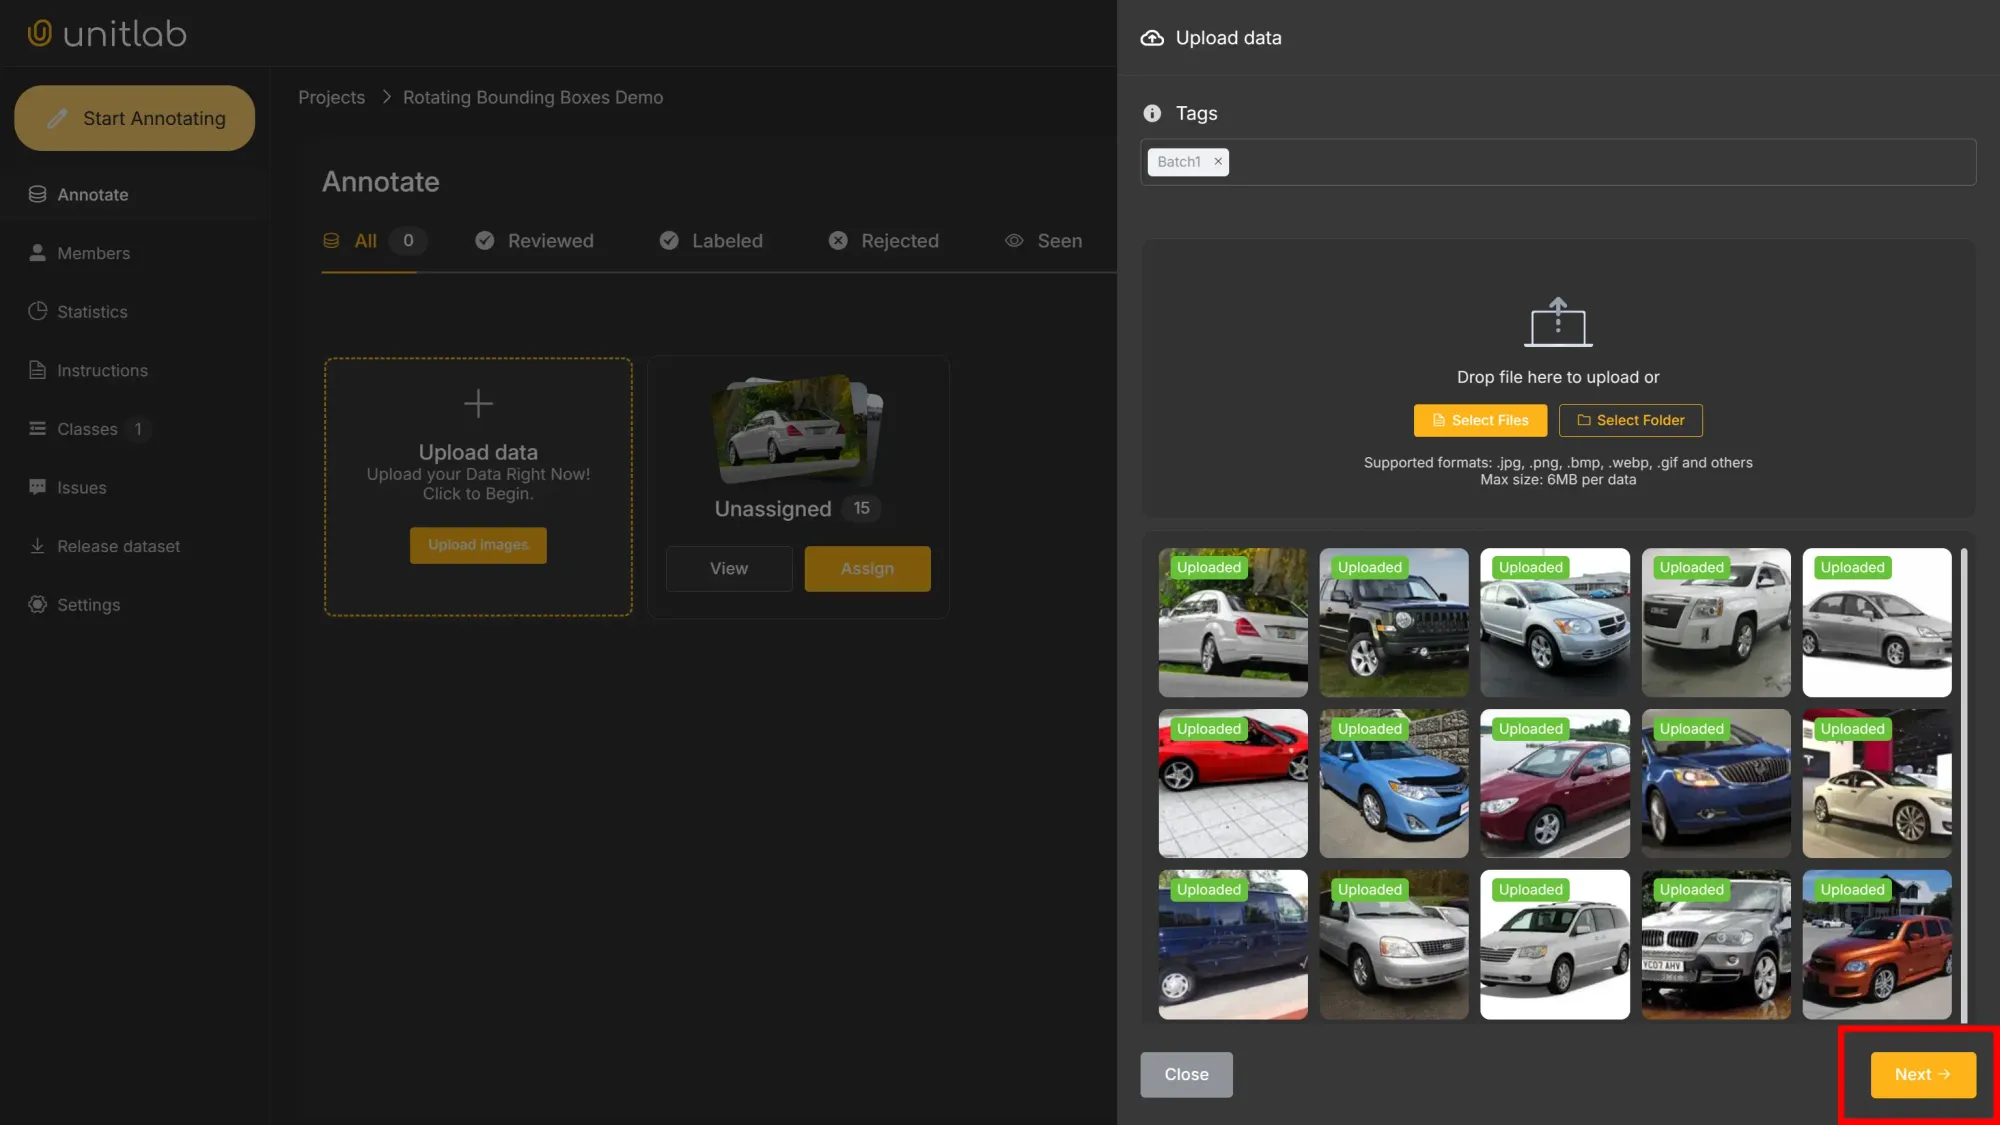Select the Members icon
This screenshot has height=1125, width=2000.
point(38,253)
